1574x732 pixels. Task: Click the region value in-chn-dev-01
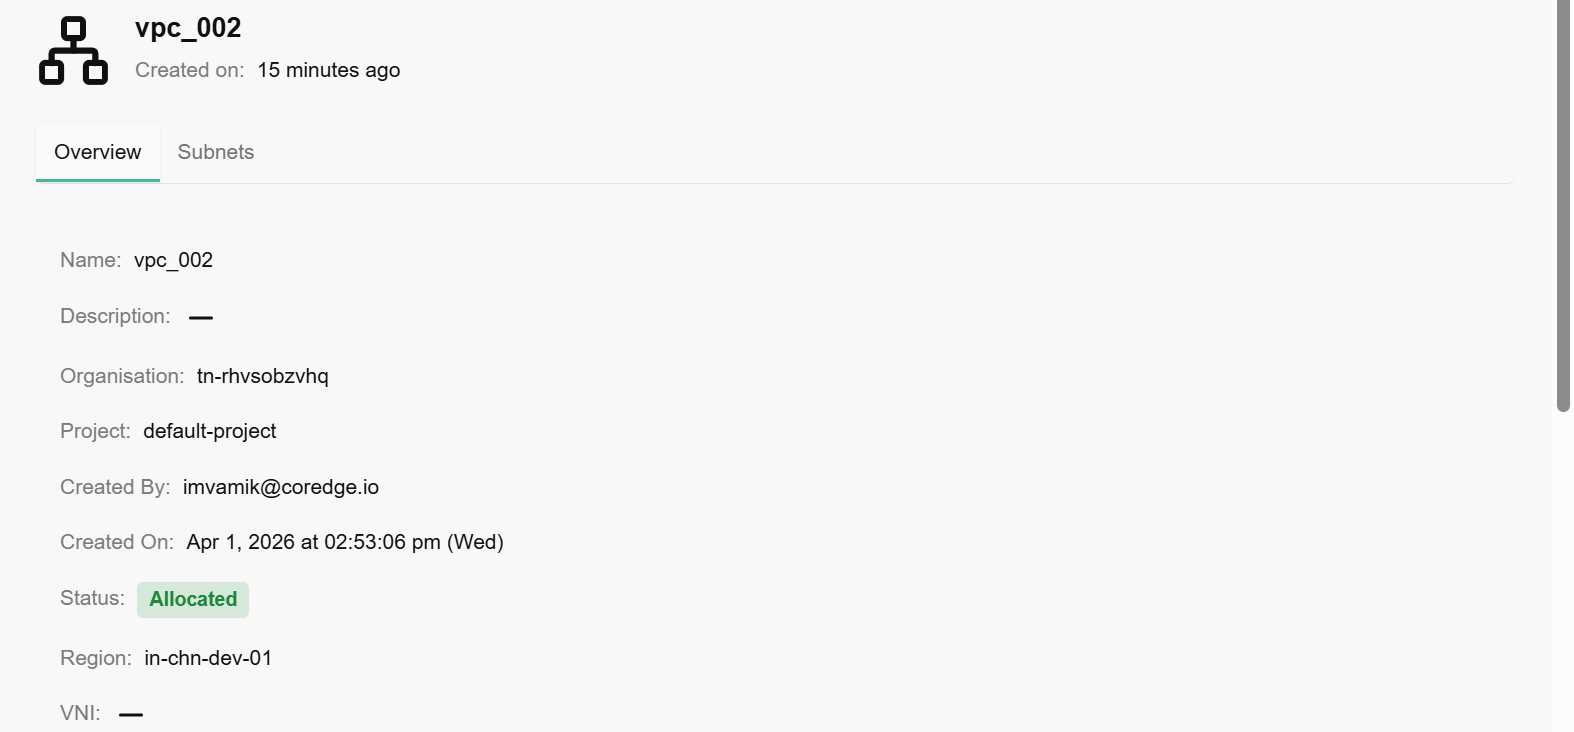tap(208, 658)
